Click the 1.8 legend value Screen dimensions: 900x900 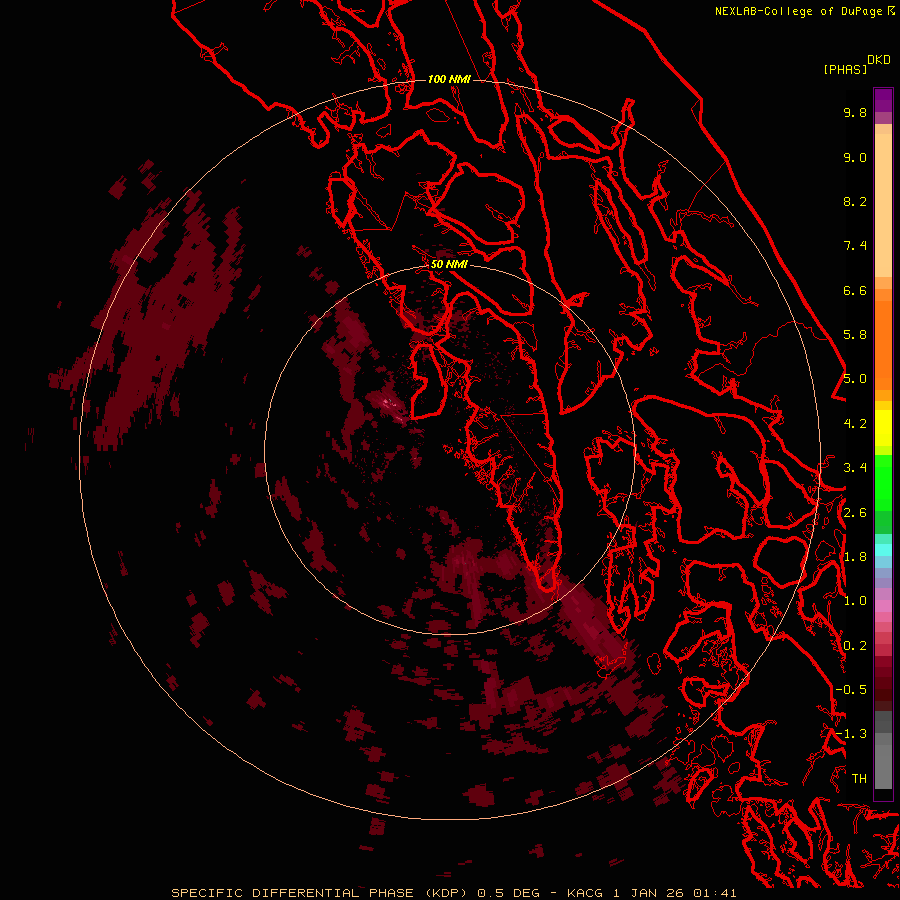click(855, 557)
